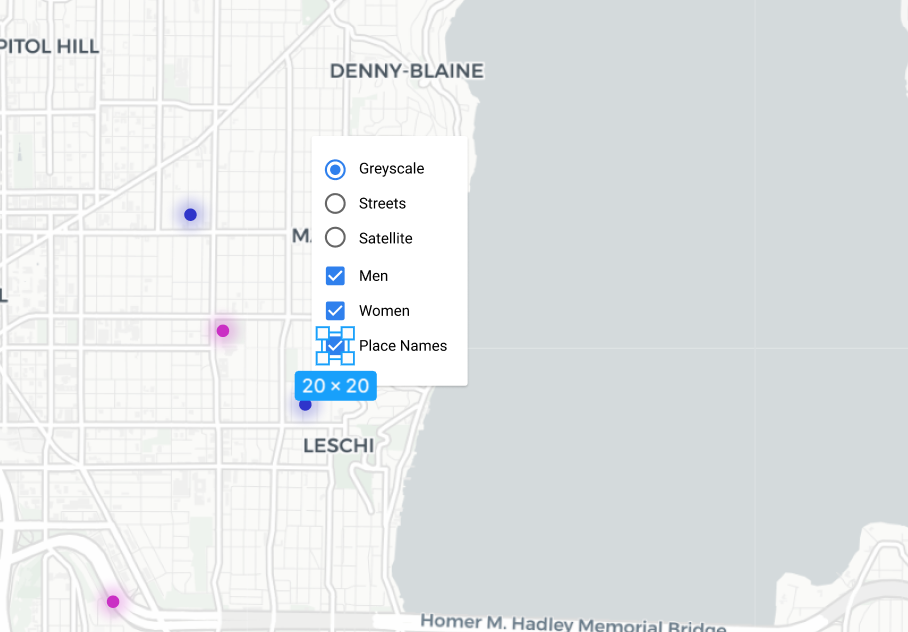Viewport: 908px width, 632px height.
Task: Click the DENNY-BLAINE neighborhood label
Action: 406,71
